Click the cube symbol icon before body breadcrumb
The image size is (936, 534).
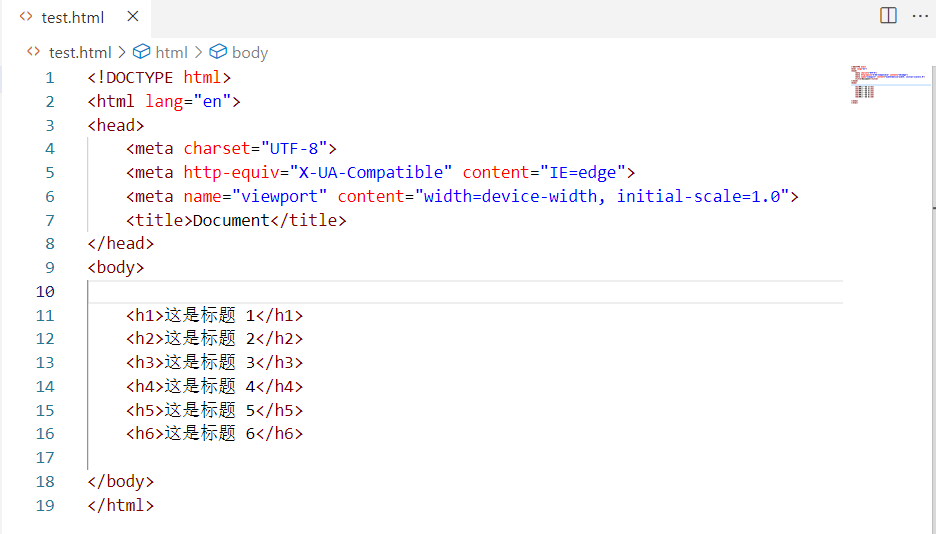pos(218,52)
